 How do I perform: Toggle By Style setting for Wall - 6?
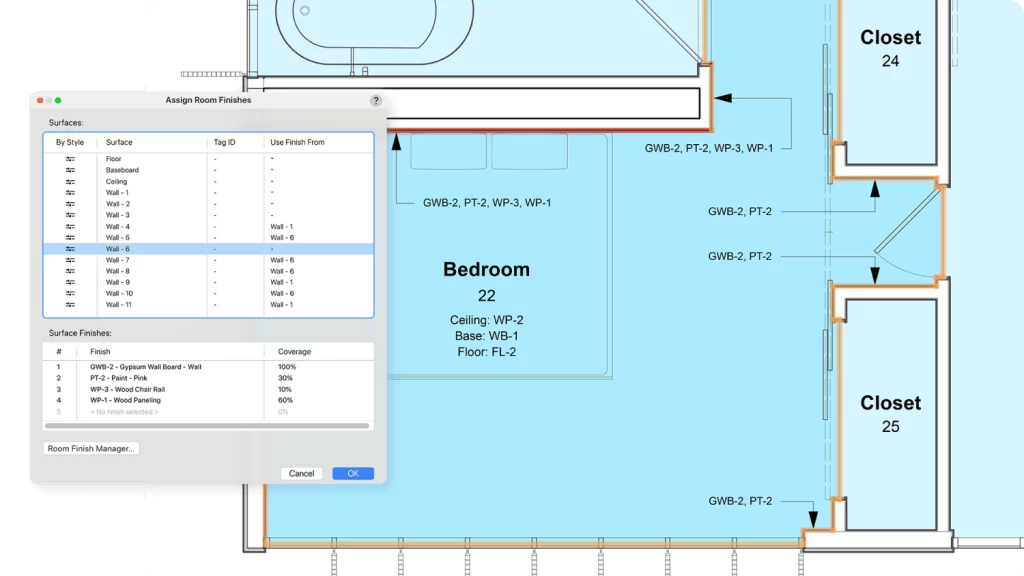pyautogui.click(x=71, y=249)
